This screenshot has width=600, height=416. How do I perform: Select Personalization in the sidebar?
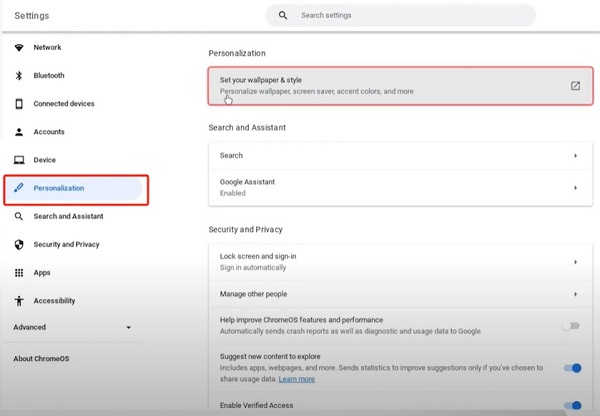coord(73,188)
